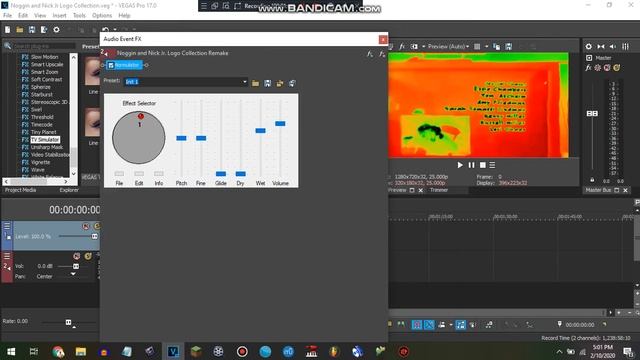Expand the Undo history dropdown arrow
This screenshot has height=360, width=640.
(115, 30)
